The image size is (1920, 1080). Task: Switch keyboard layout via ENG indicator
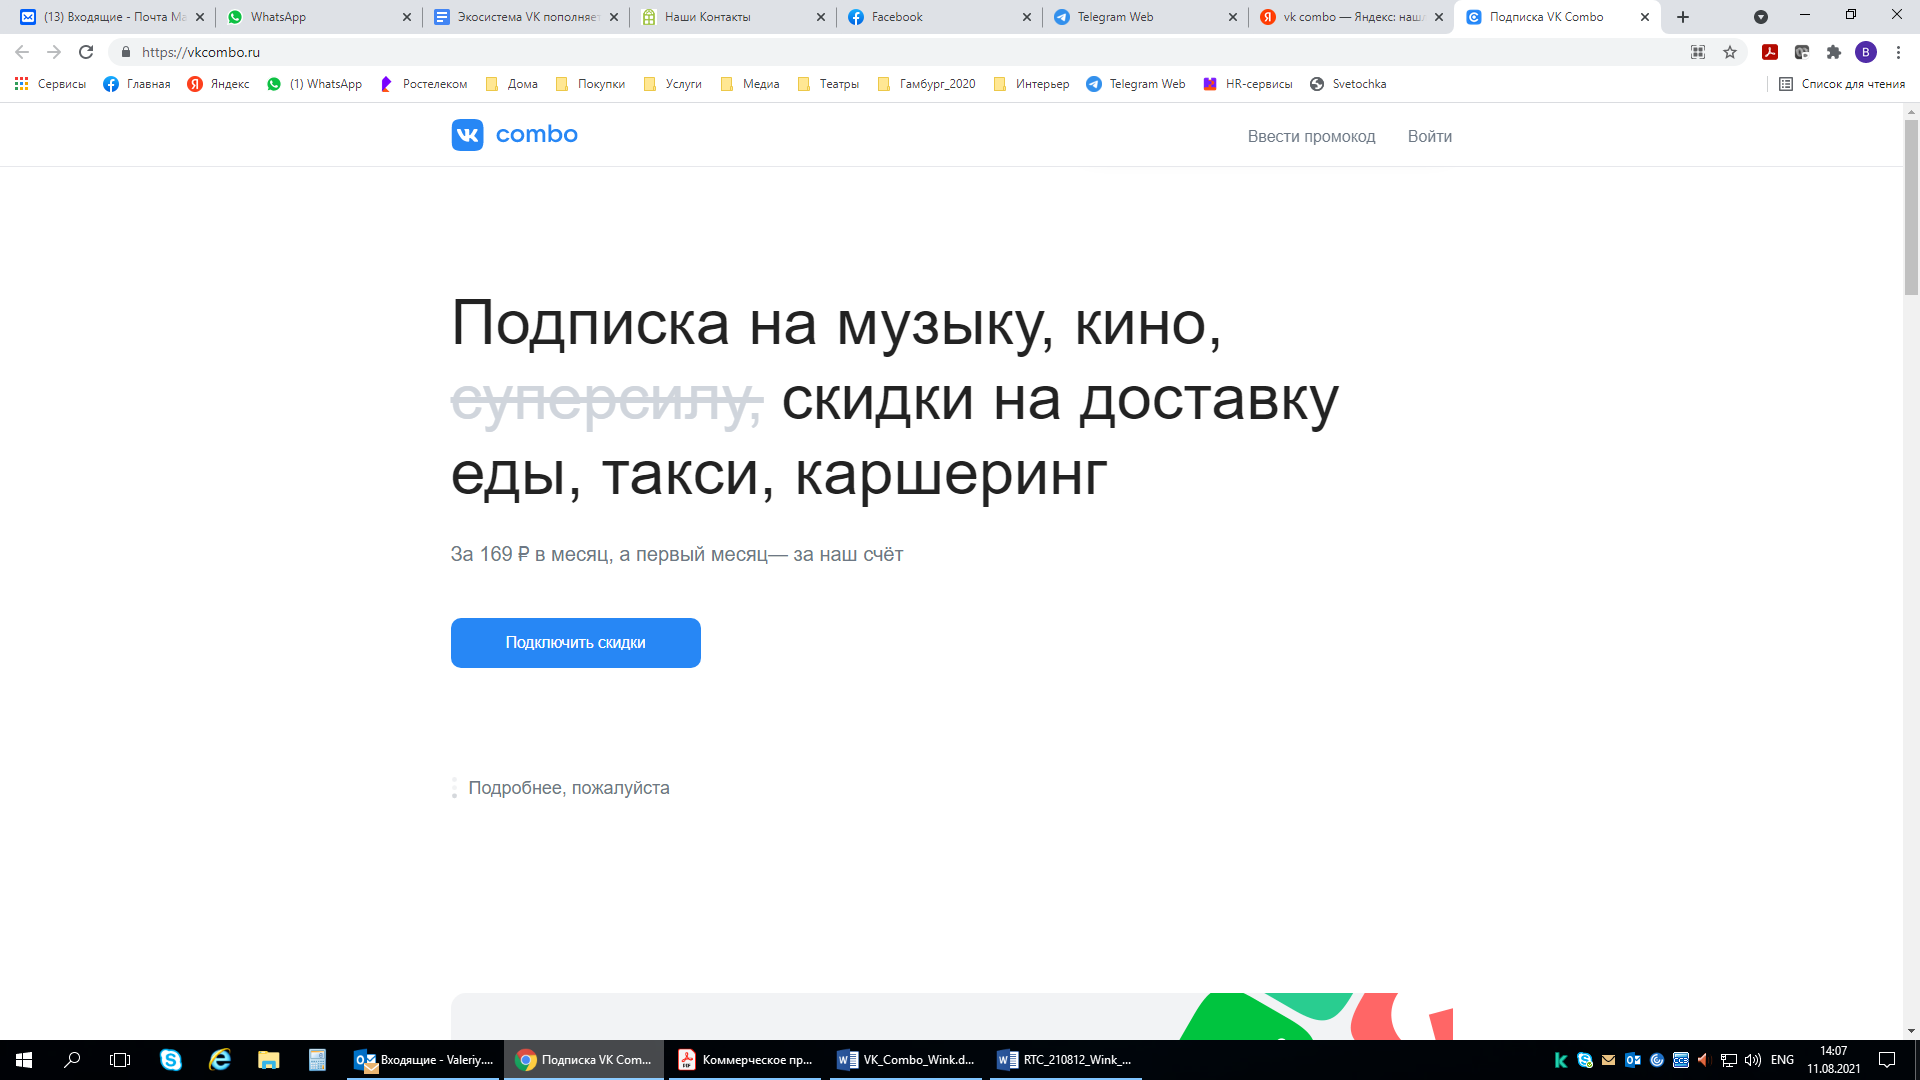tap(1782, 1059)
